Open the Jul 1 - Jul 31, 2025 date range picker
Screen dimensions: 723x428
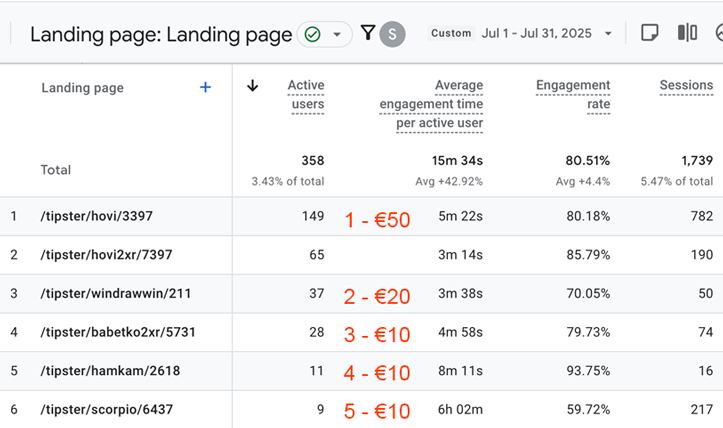point(546,33)
